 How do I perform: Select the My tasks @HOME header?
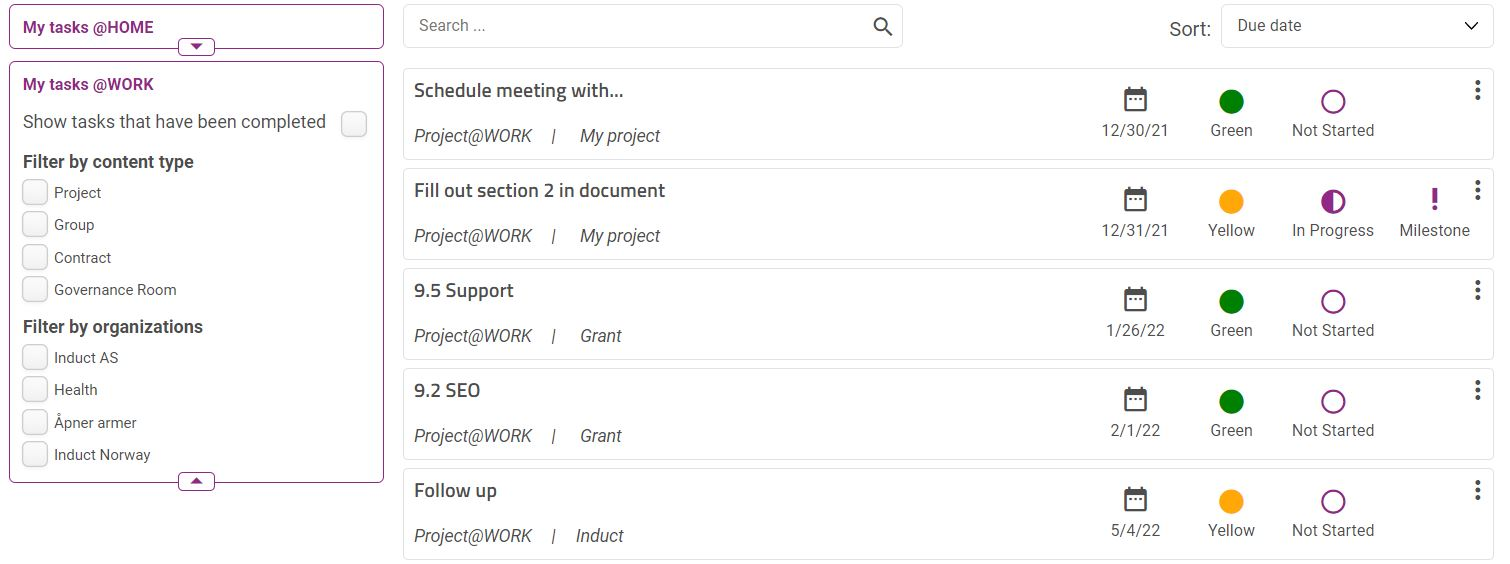(x=88, y=27)
